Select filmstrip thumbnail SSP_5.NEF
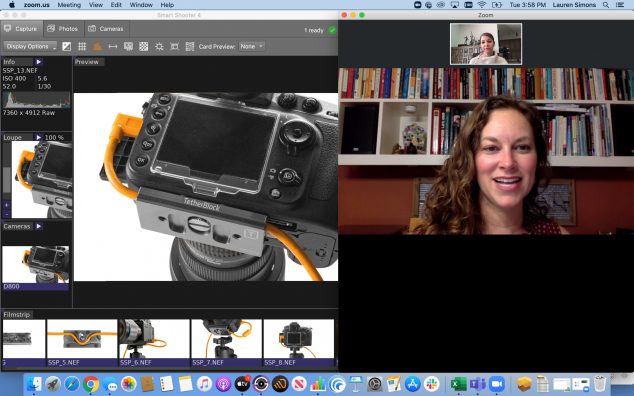Screen dimensions: 634x396 pyautogui.click(x=82, y=342)
